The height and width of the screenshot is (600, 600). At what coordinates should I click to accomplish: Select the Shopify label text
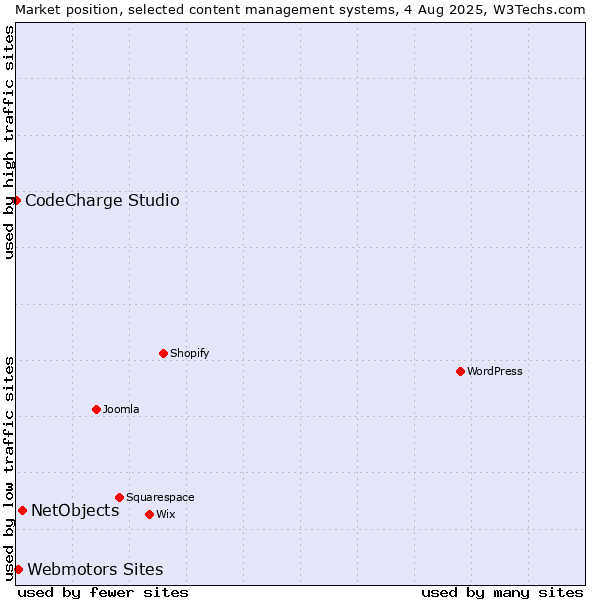(x=189, y=353)
